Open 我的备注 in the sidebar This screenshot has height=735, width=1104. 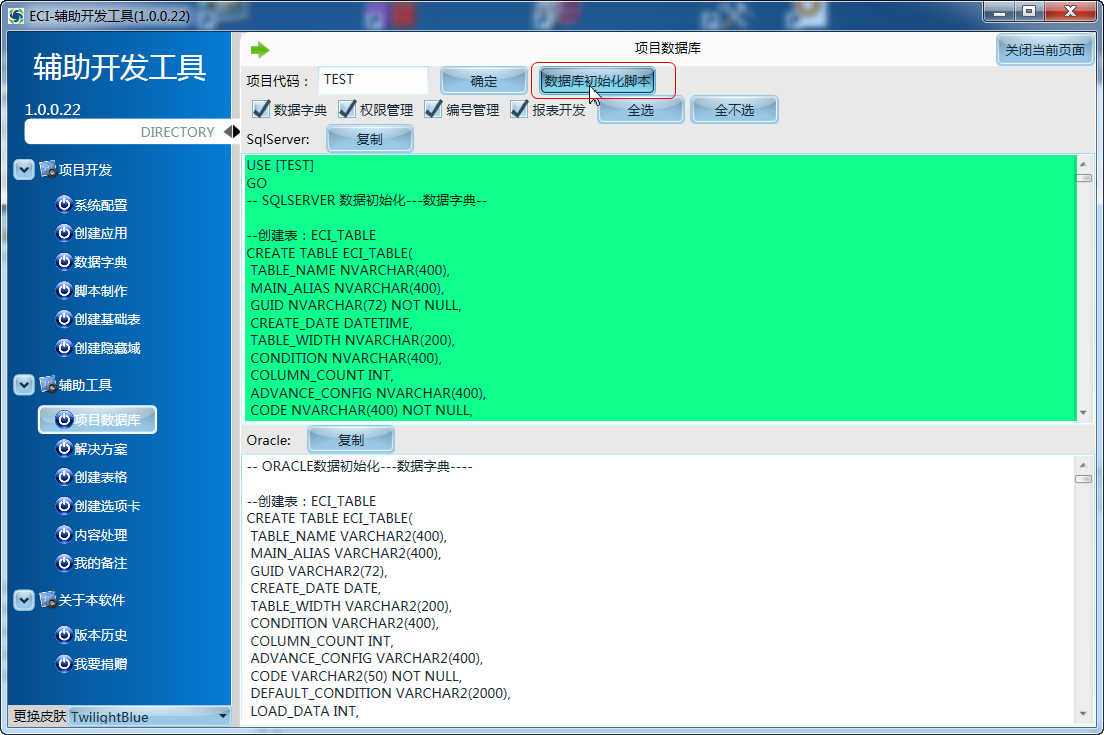[100, 563]
